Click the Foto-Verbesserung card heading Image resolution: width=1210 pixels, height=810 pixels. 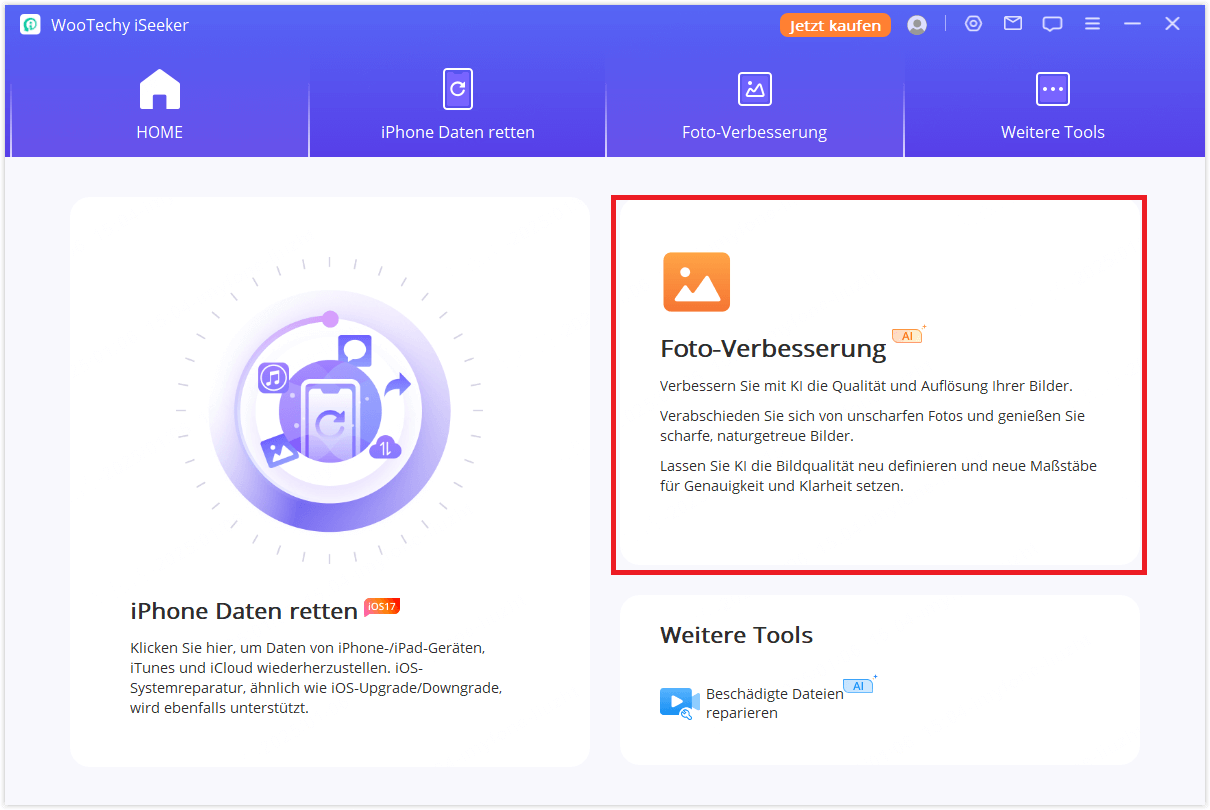pos(773,349)
